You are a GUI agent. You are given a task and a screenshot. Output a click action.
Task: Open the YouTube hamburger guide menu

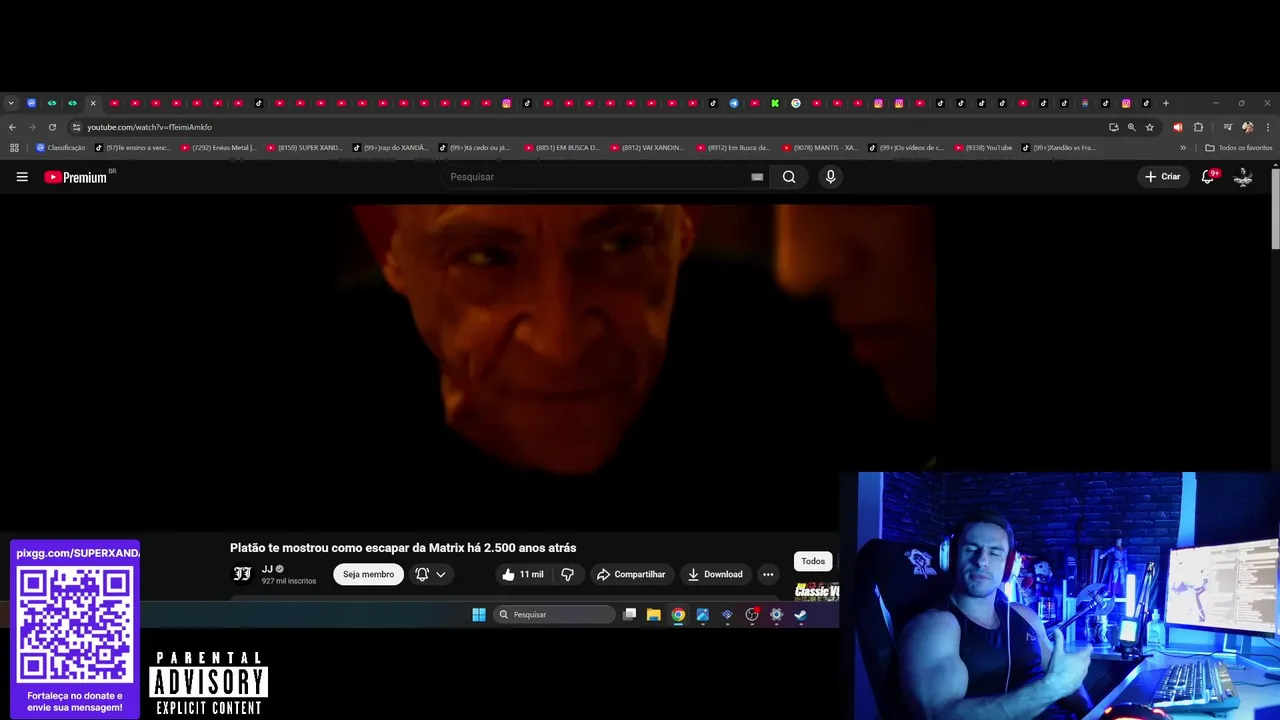(x=22, y=177)
